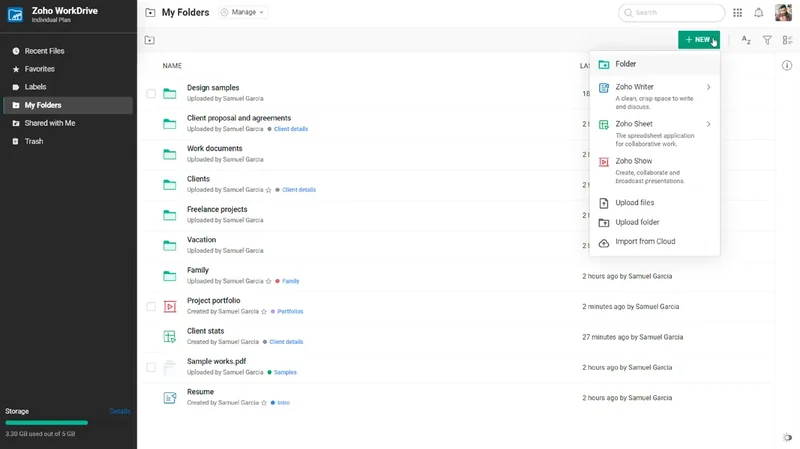Viewport: 800px width, 449px height.
Task: Click the Sample works.pdf file icon
Action: pyautogui.click(x=169, y=367)
